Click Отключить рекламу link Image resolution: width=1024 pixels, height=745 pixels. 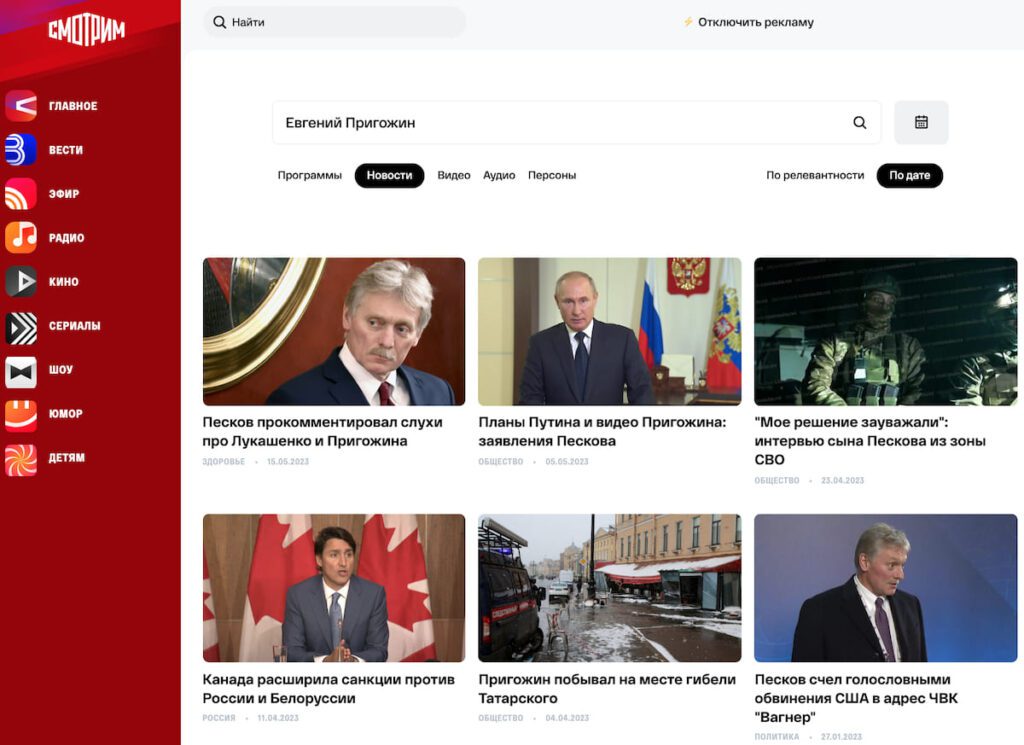pyautogui.click(x=755, y=22)
